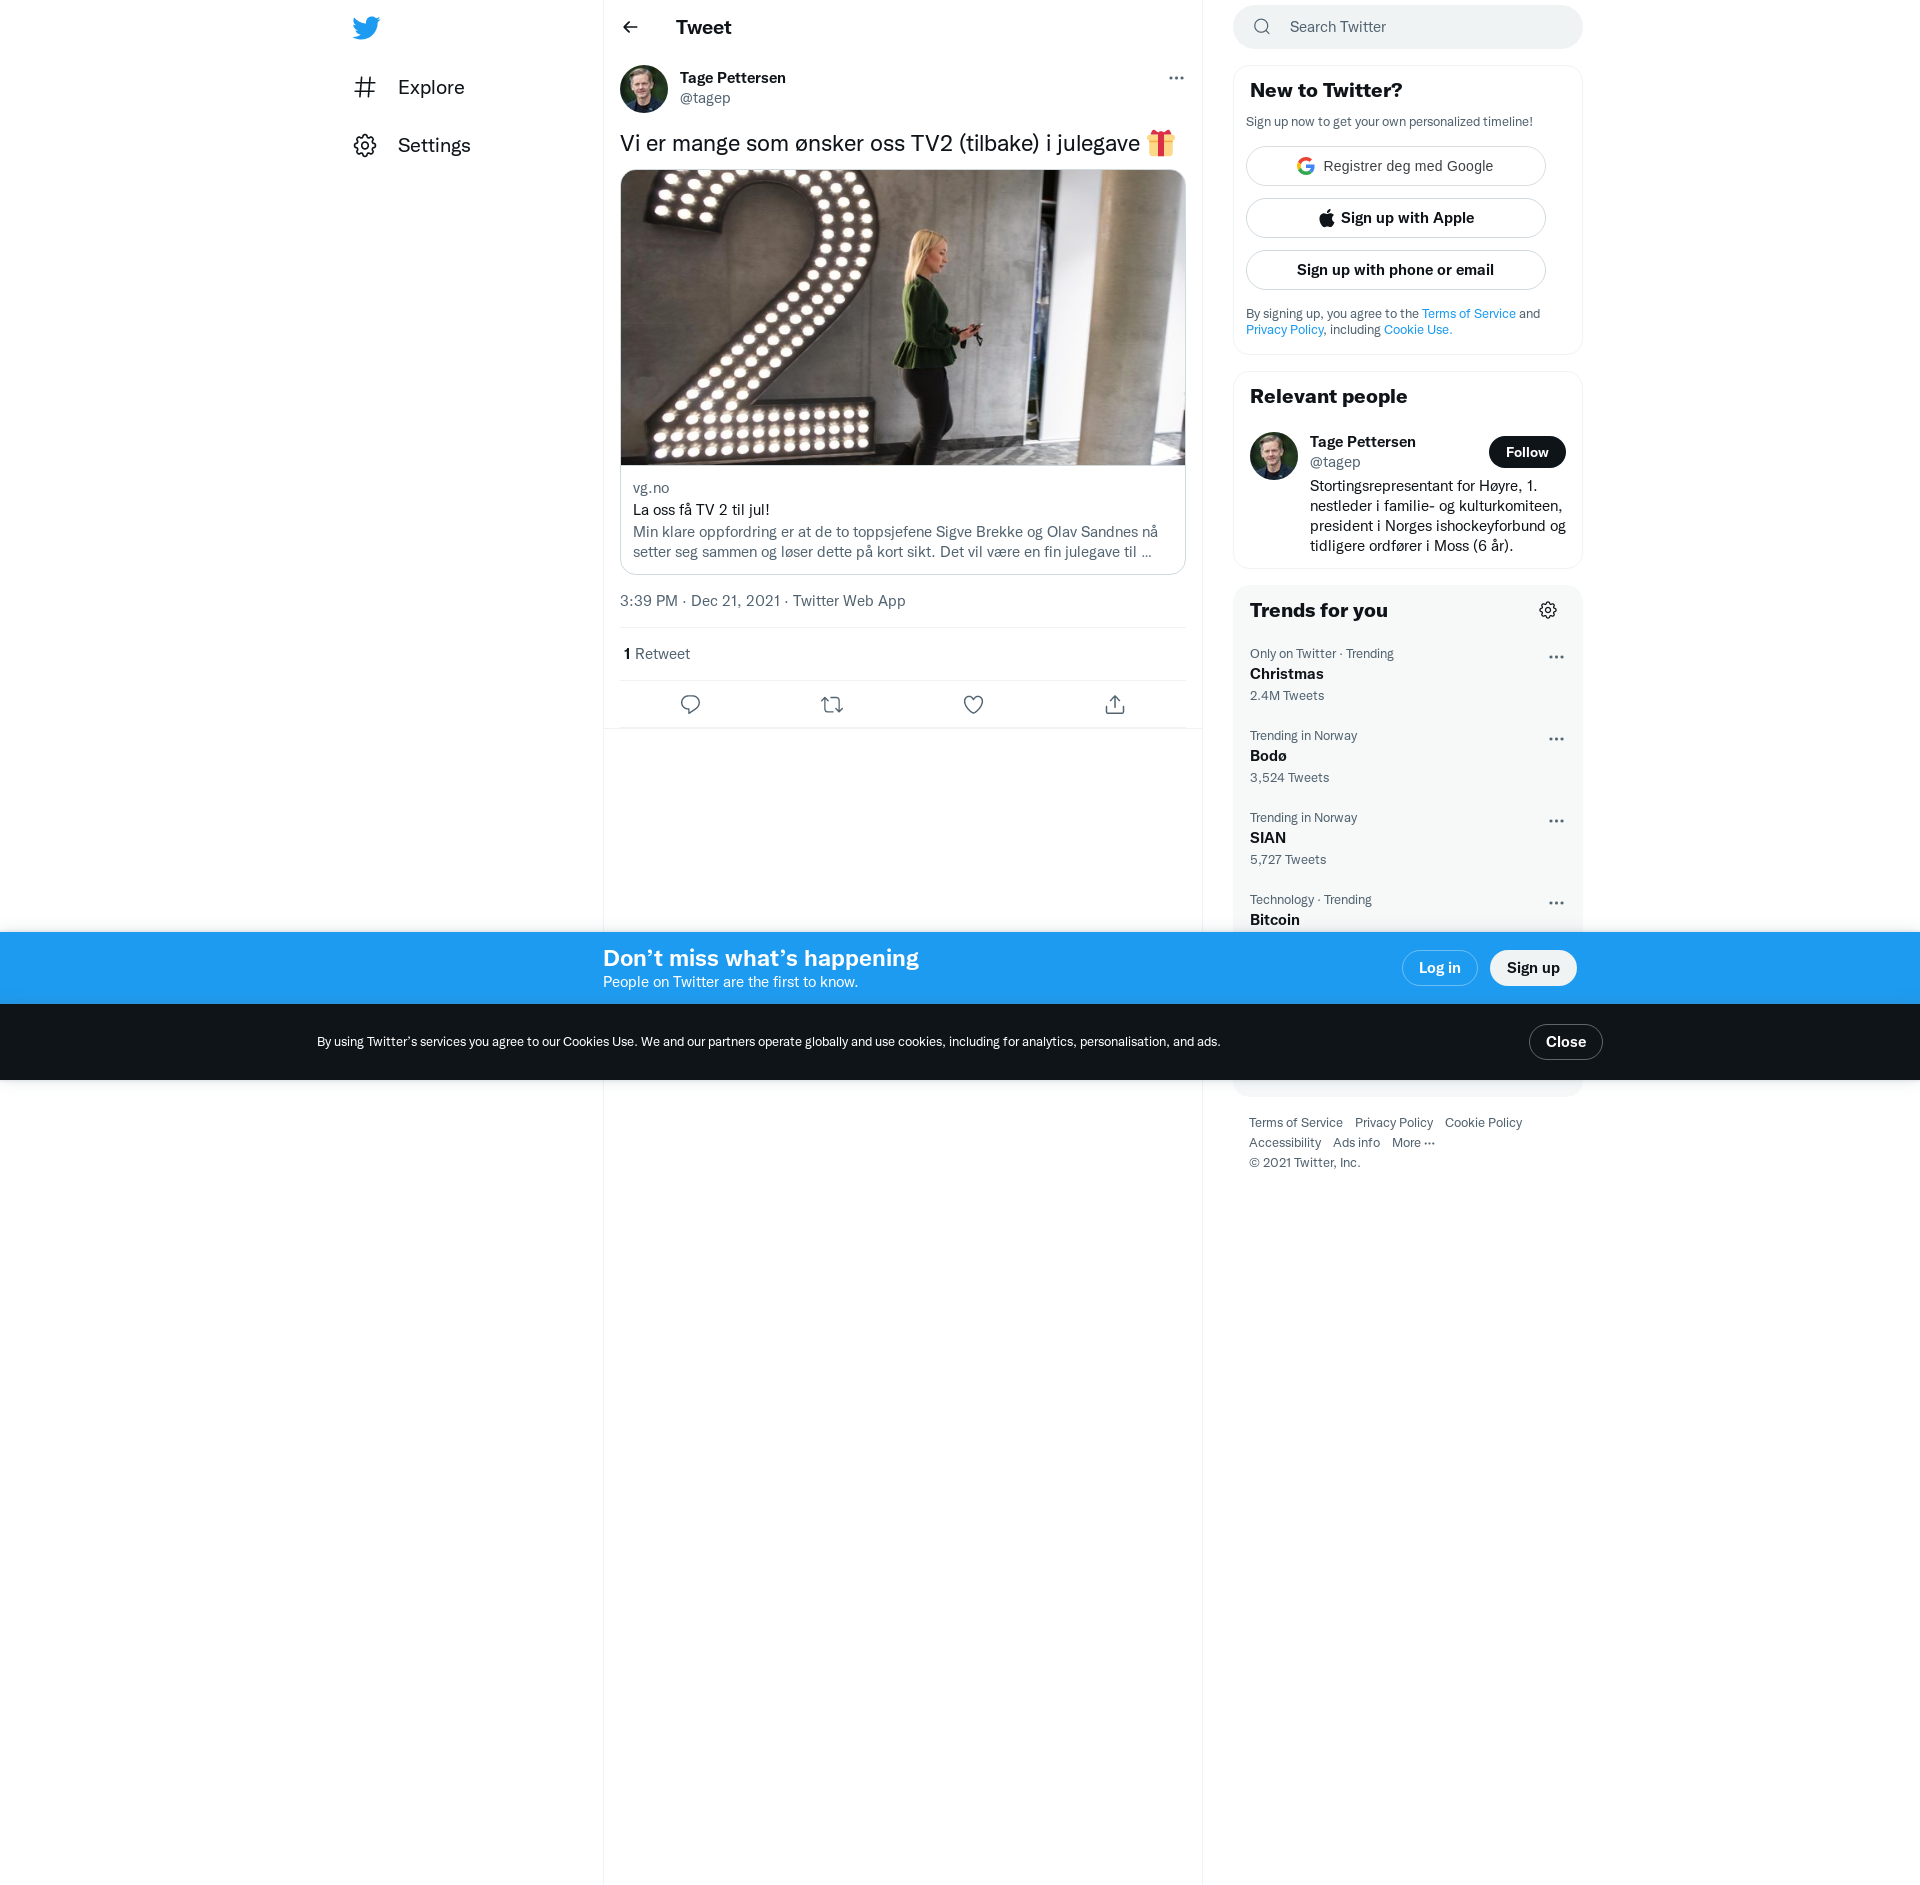This screenshot has width=1920, height=1885.
Task: Open Explore from the sidebar
Action: 410,87
